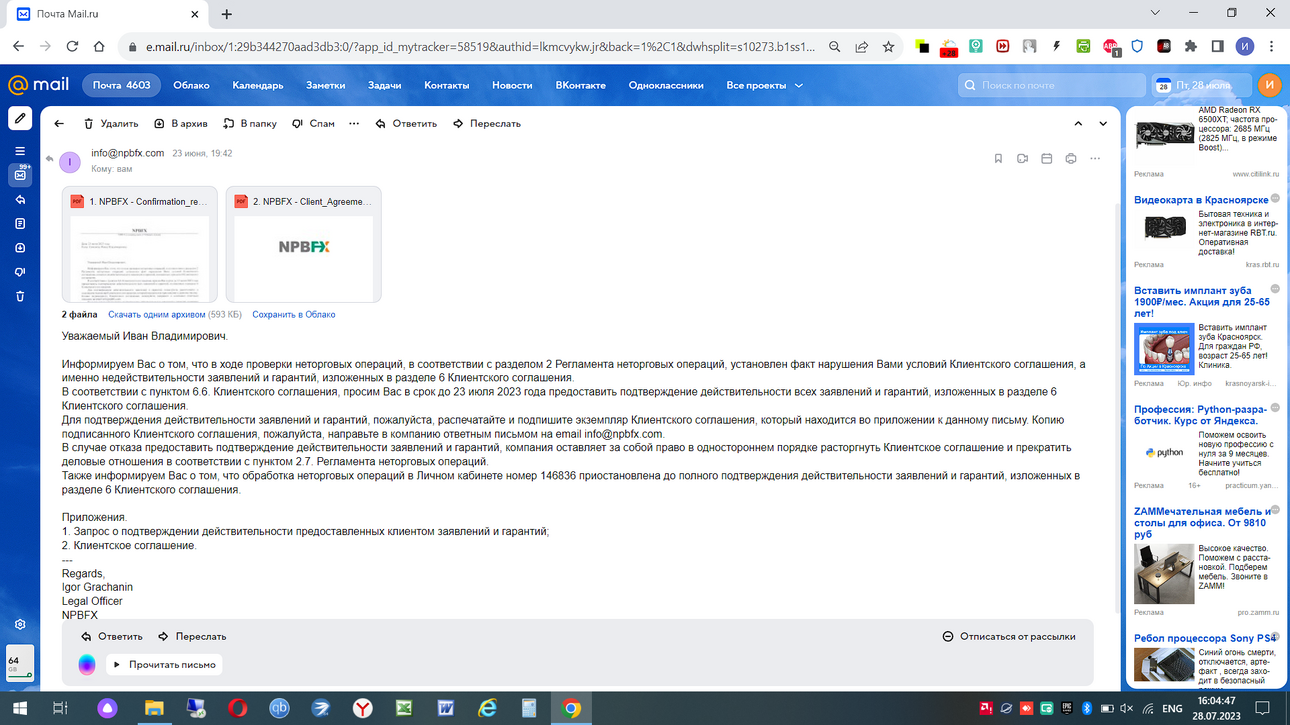Click Переслать button below the message
Viewport: 1290px width, 725px height.
pyautogui.click(x=192, y=636)
